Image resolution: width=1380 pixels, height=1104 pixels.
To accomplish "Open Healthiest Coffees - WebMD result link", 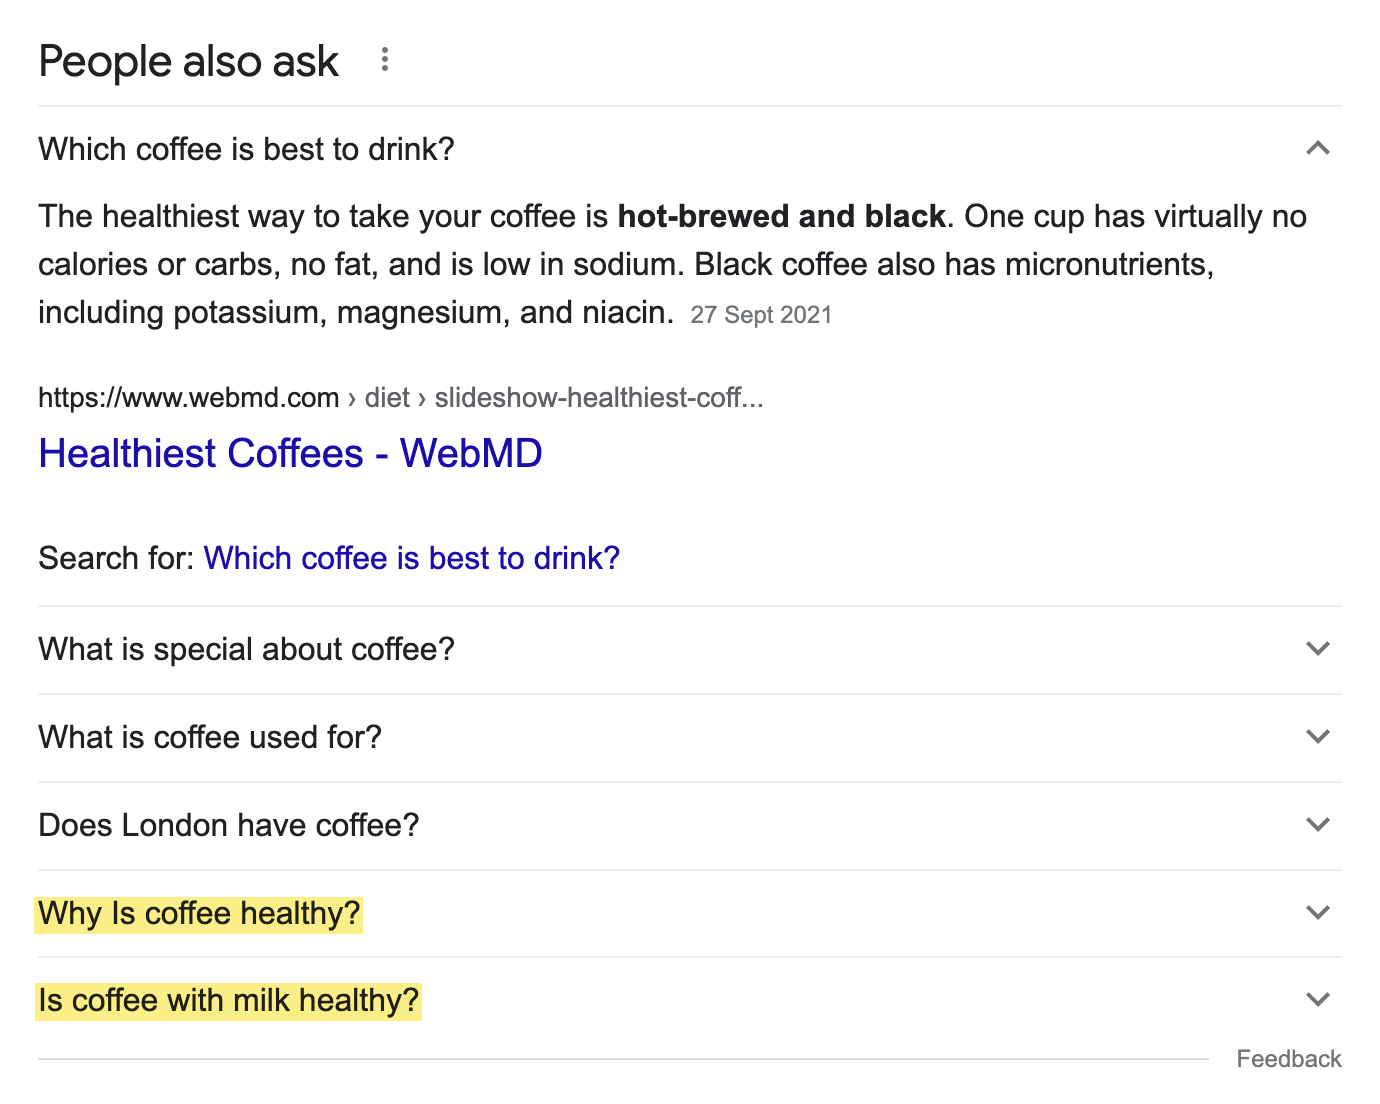I will 290,454.
